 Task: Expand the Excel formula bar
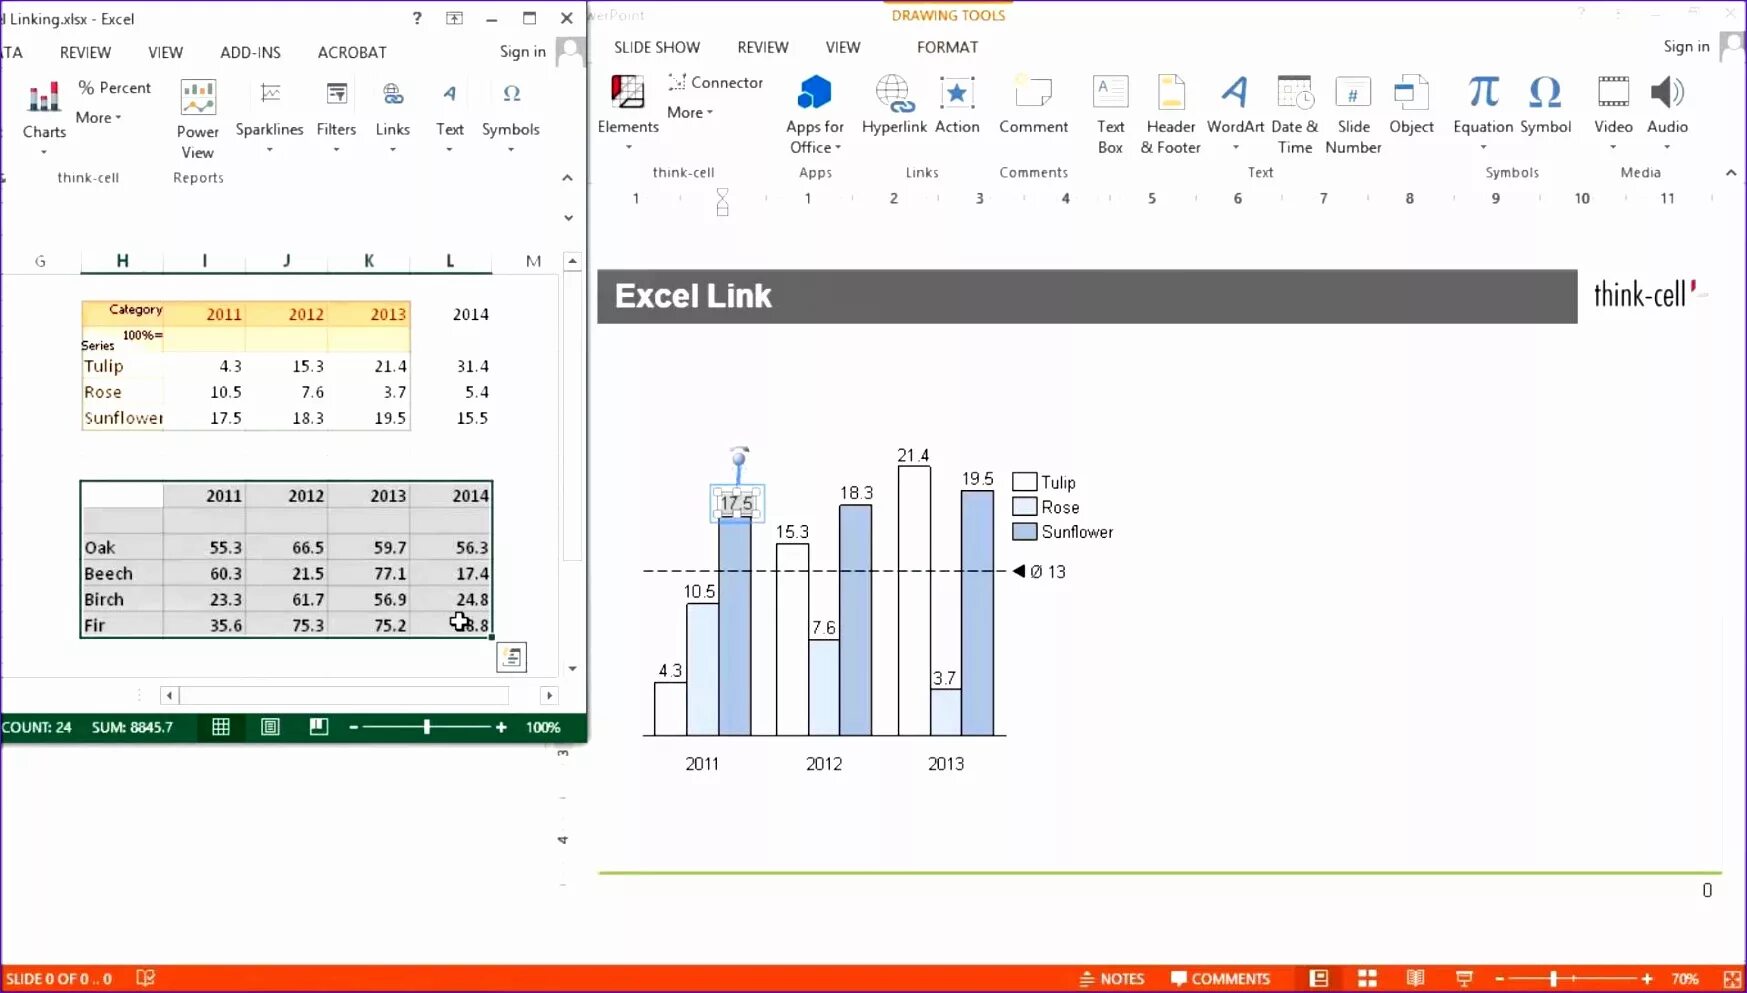[568, 218]
